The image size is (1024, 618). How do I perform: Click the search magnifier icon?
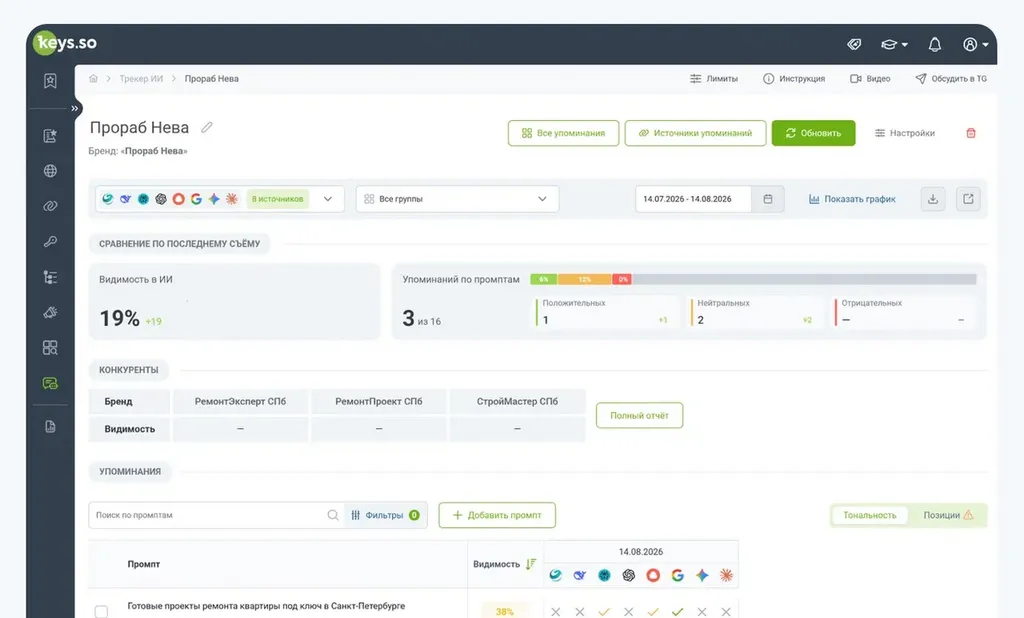click(333, 515)
